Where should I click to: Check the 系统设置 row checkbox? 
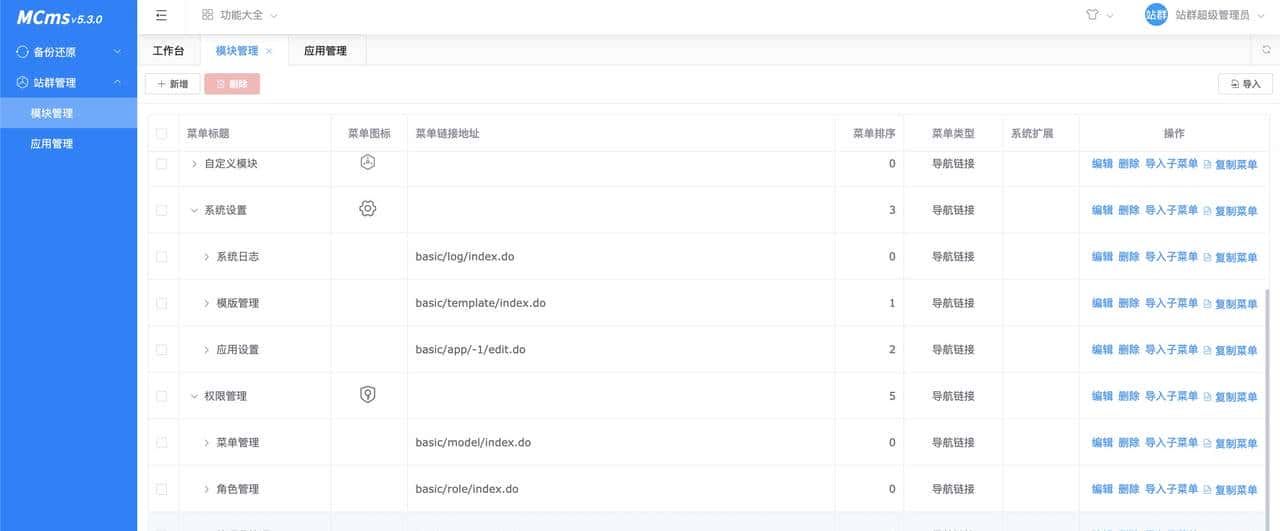click(x=161, y=210)
